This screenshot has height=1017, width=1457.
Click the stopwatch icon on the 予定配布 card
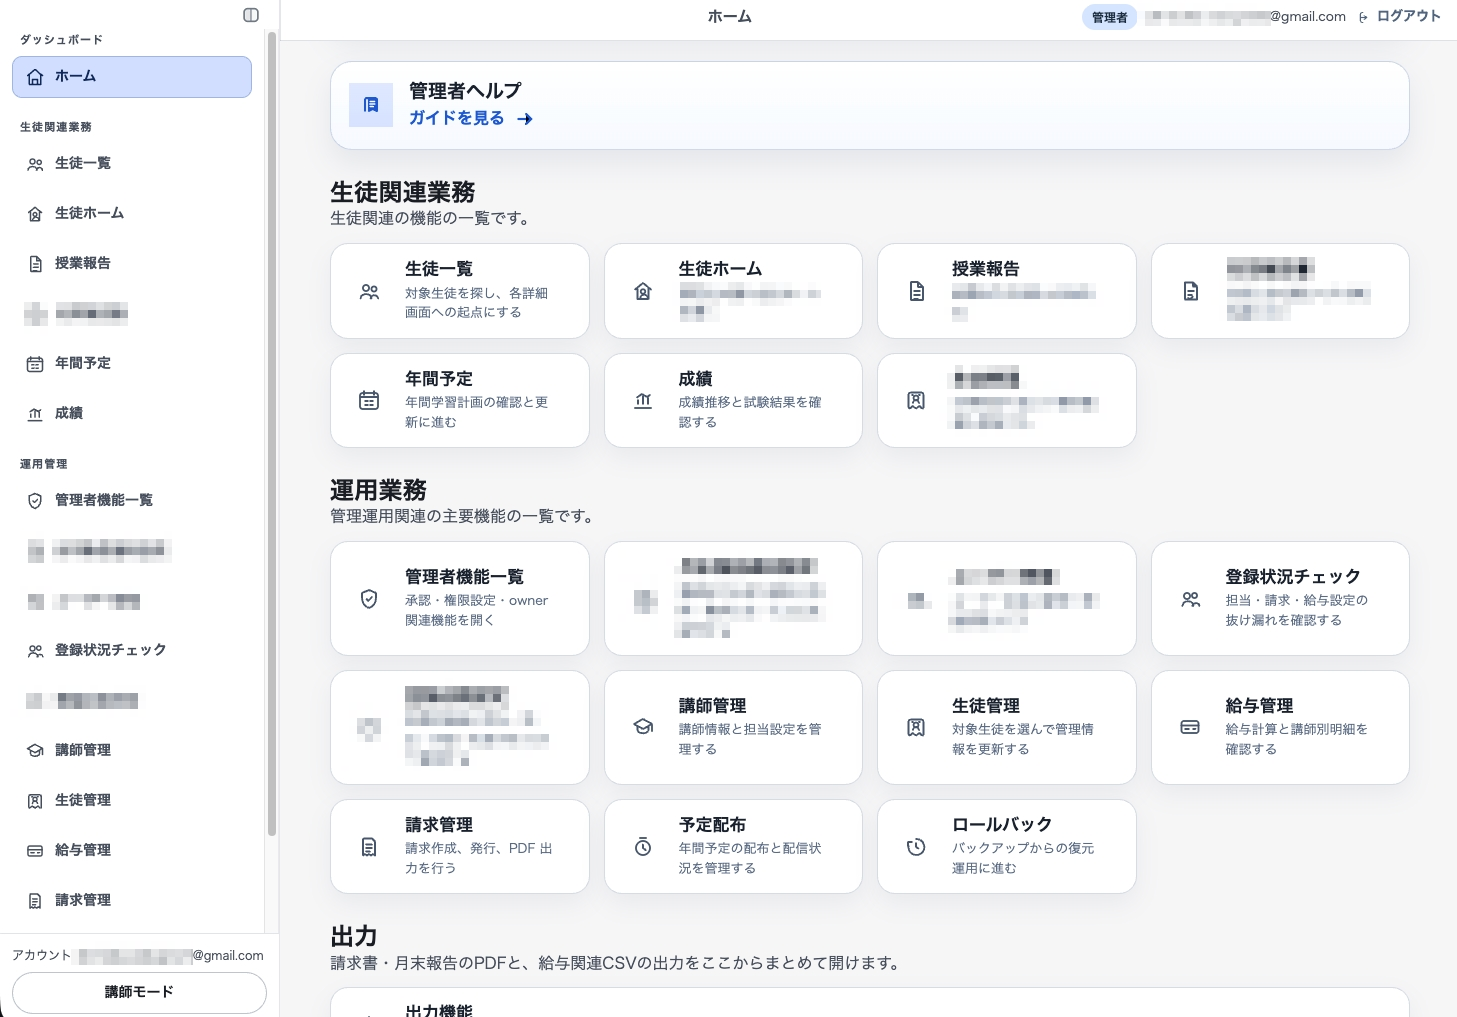click(643, 847)
